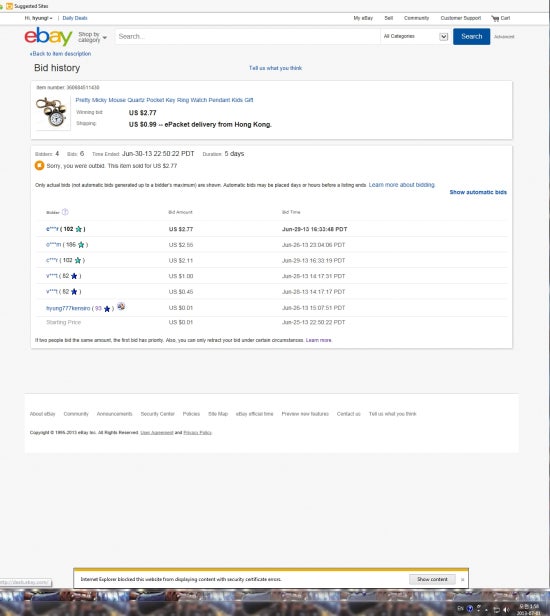The image size is (550, 616).
Task: Click the Bidder help question mark icon
Action: [x=65, y=212]
